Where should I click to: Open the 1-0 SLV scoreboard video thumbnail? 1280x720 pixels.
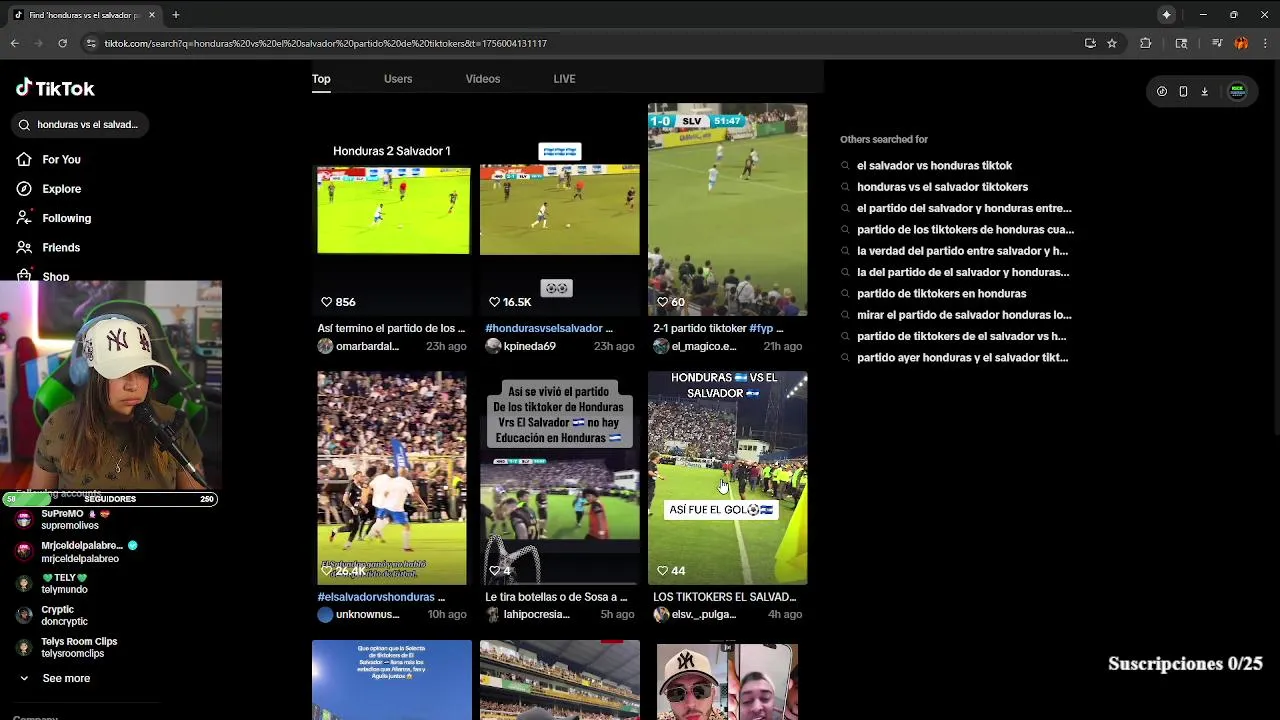[727, 209]
